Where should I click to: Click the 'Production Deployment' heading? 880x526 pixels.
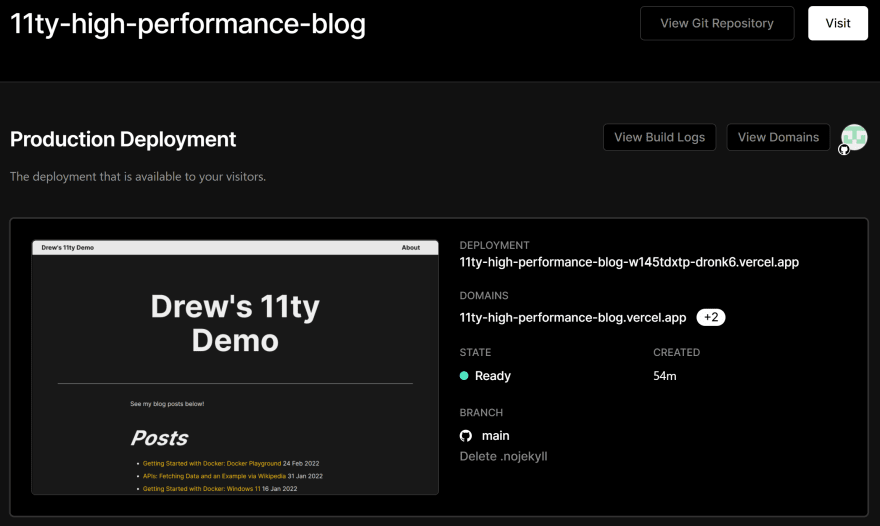click(123, 139)
